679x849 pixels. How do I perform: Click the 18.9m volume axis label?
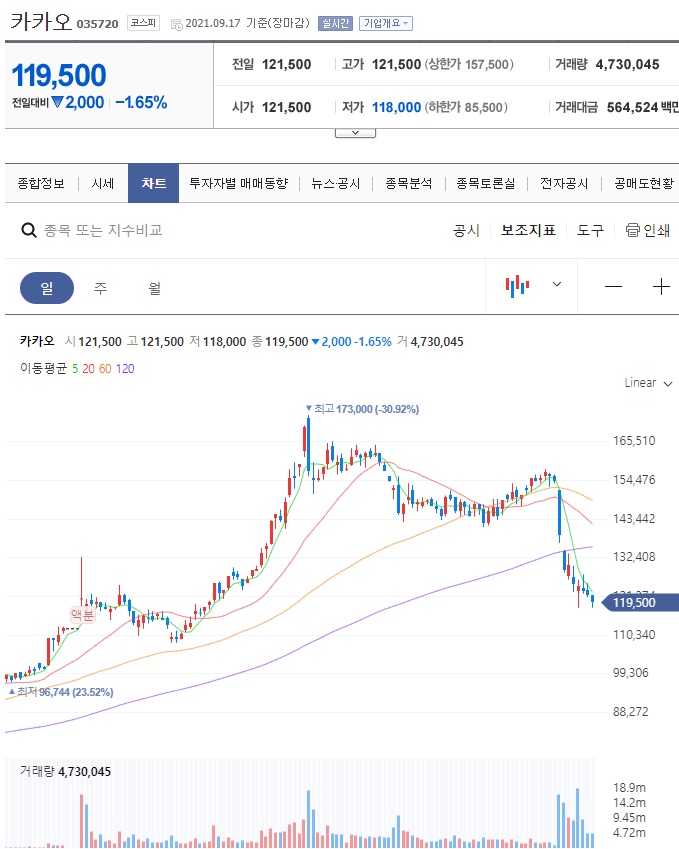click(629, 788)
